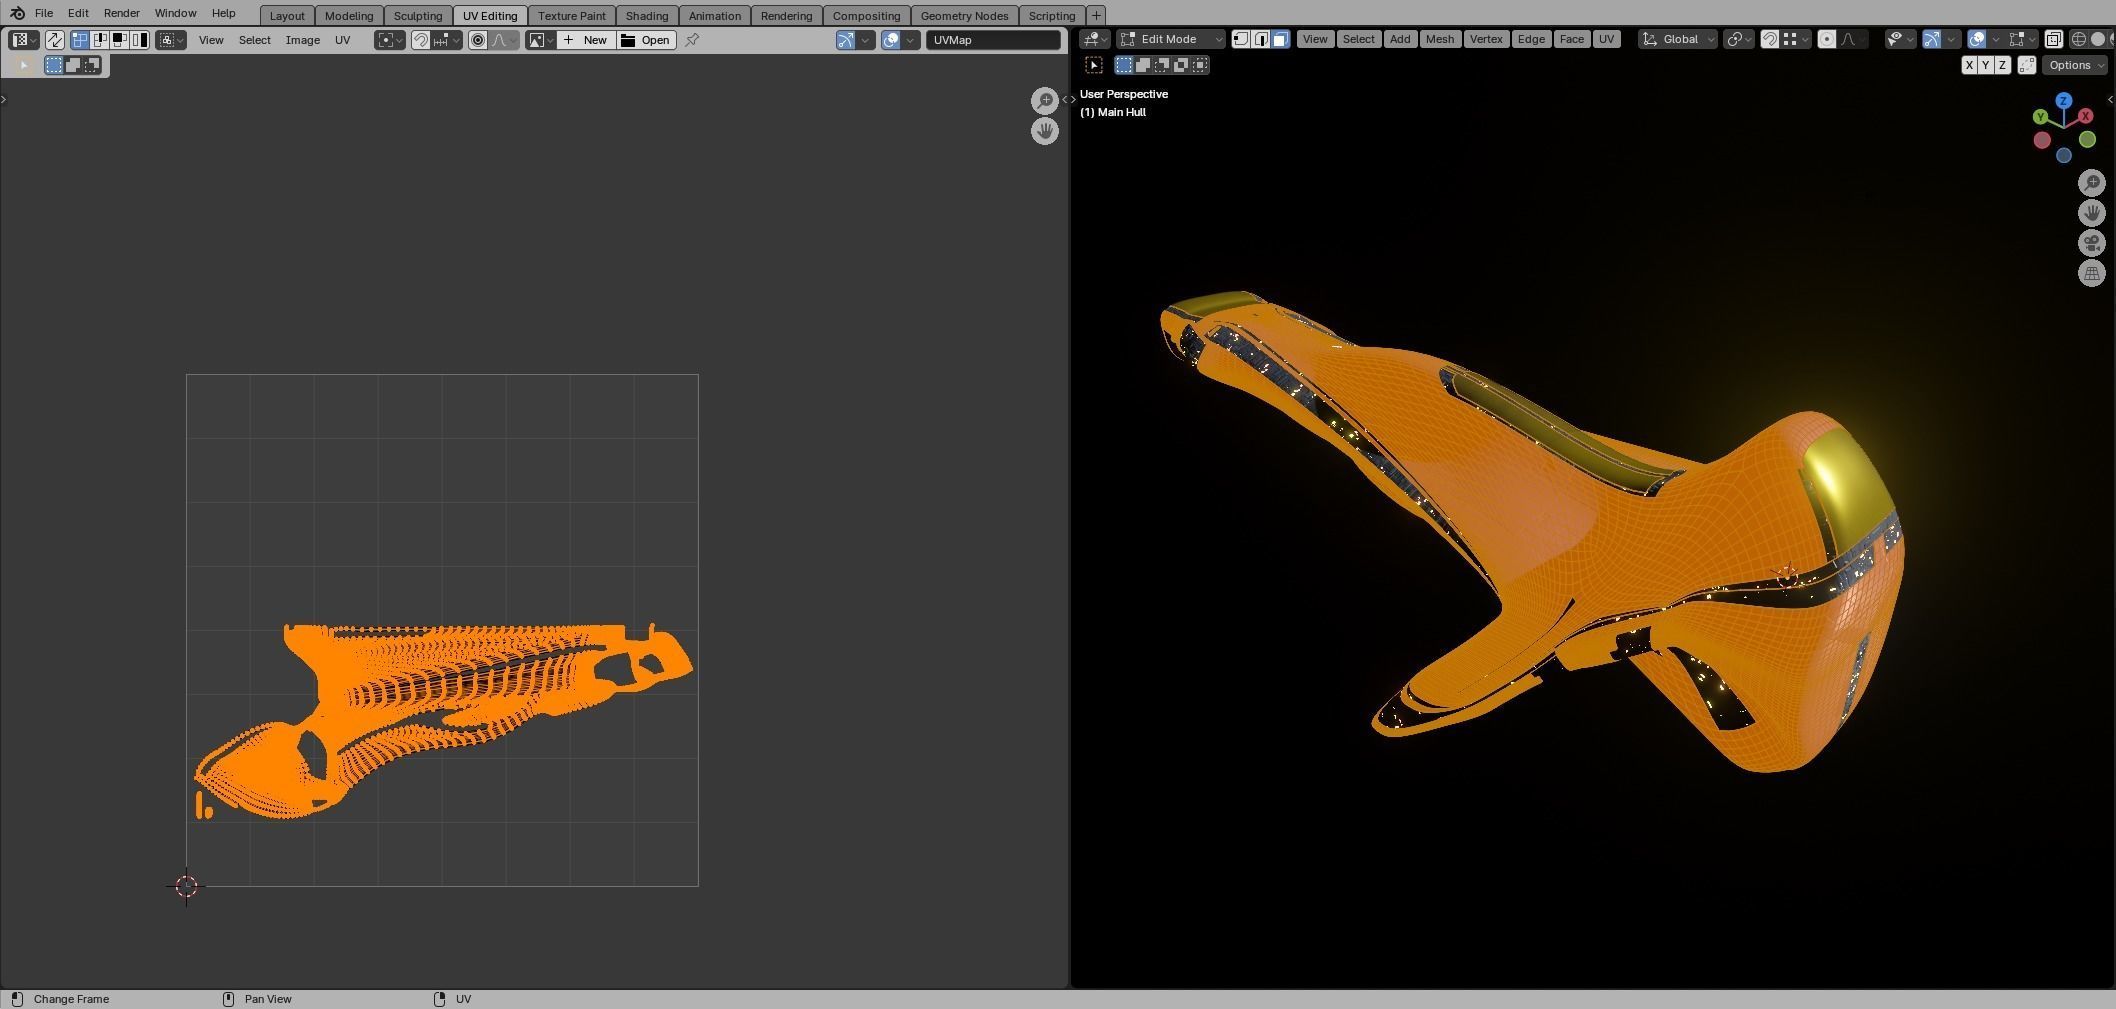Switch to the Shading workspace tab
This screenshot has height=1009, width=2116.
647,15
